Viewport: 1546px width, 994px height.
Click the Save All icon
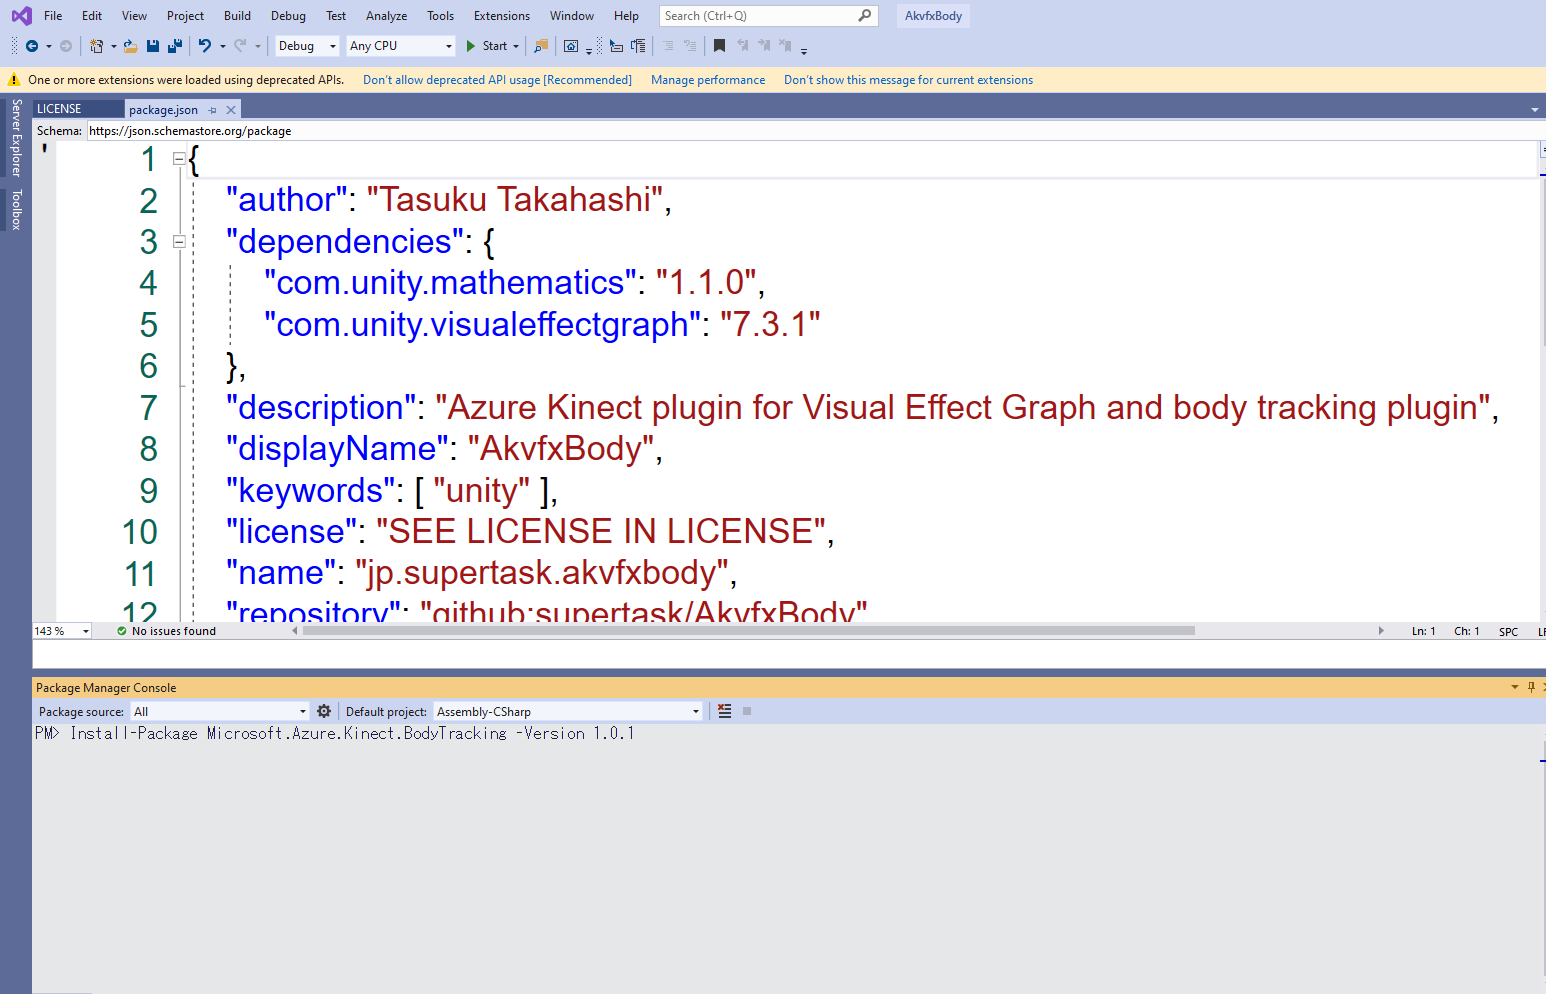tap(175, 46)
